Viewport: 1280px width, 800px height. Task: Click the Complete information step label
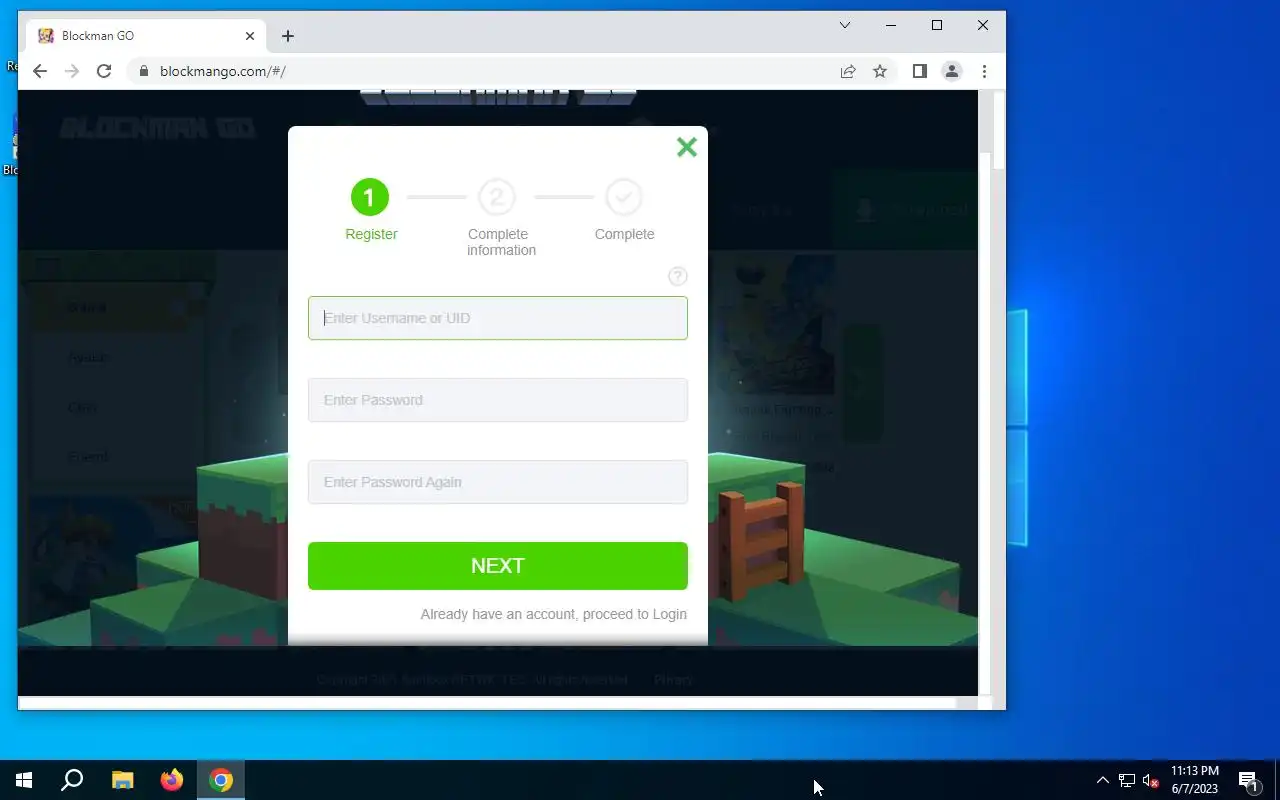coord(499,242)
